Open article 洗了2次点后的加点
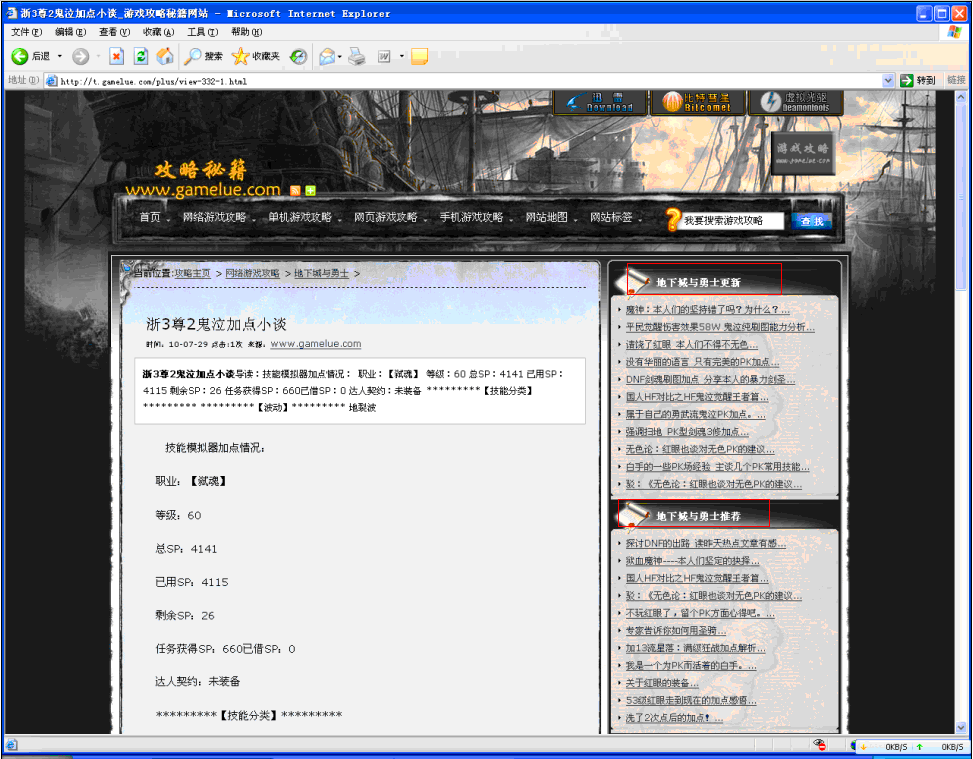Viewport: 973px width, 759px height. (x=674, y=718)
